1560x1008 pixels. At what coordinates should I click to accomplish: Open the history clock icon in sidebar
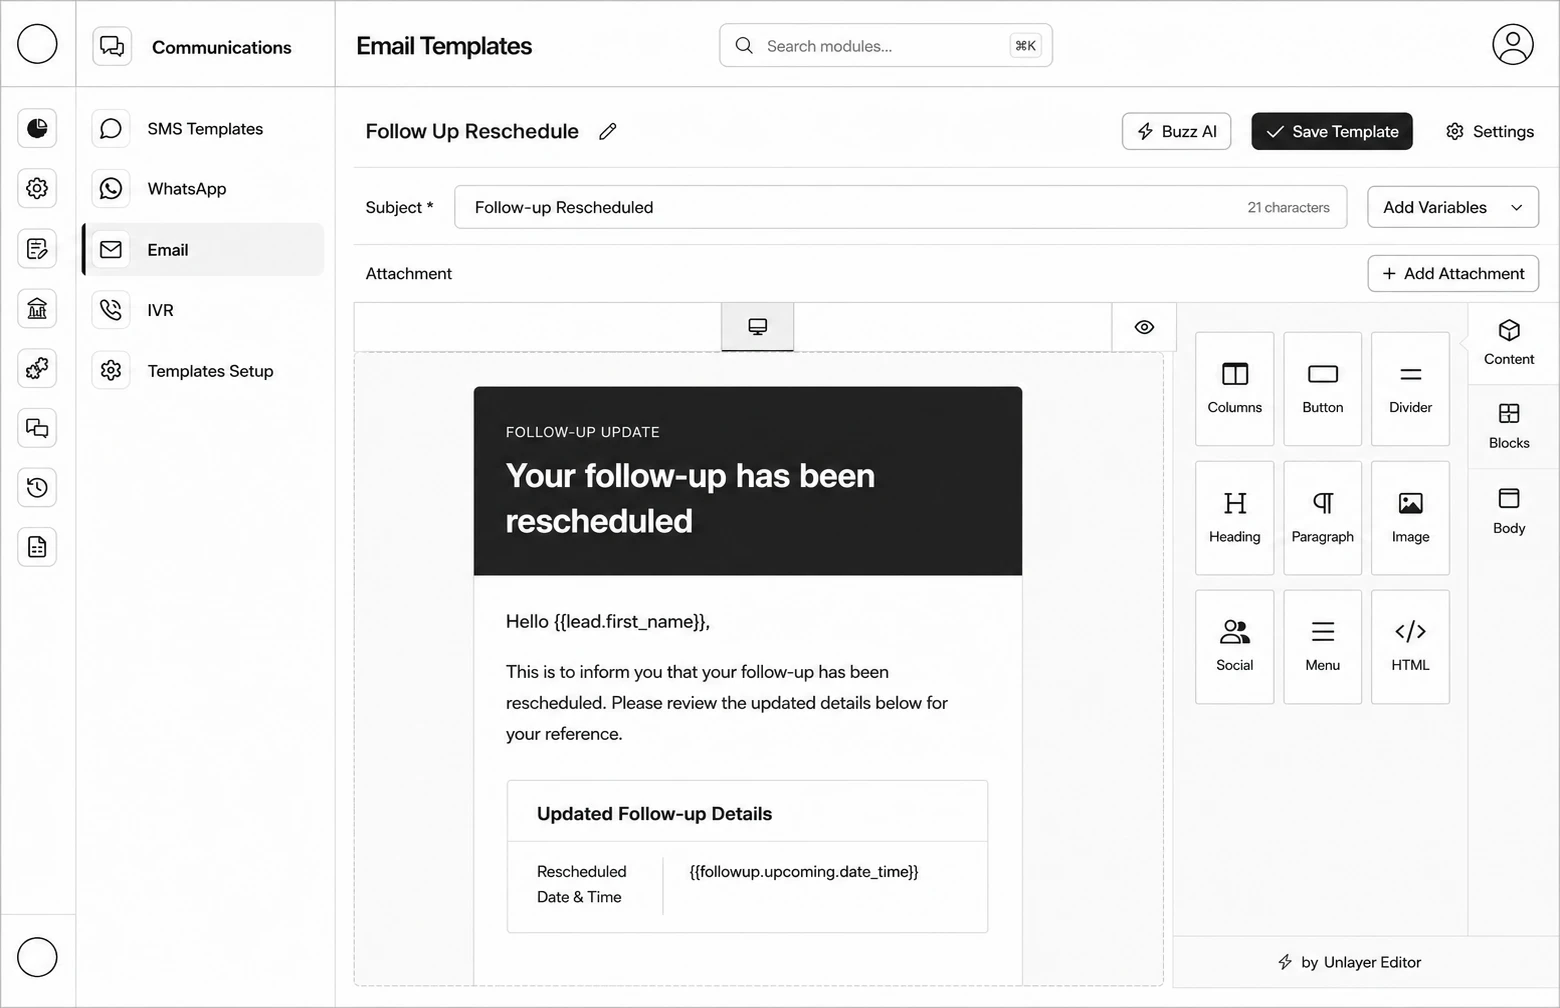click(37, 487)
